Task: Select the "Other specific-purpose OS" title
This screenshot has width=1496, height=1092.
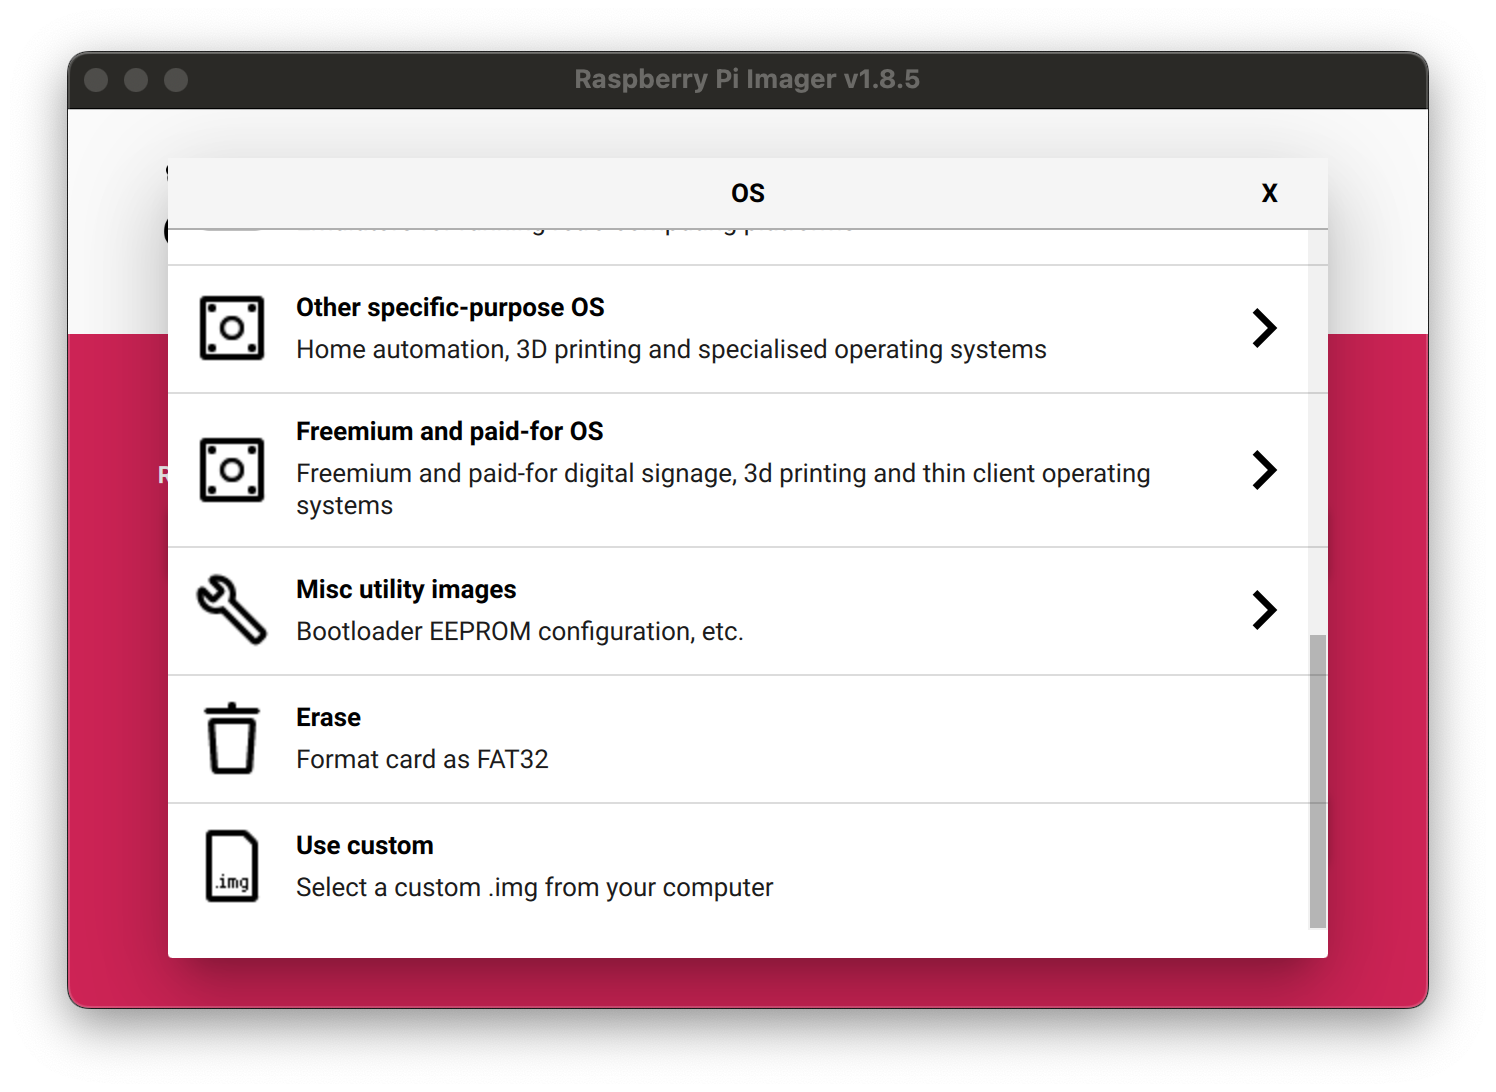Action: coord(450,307)
